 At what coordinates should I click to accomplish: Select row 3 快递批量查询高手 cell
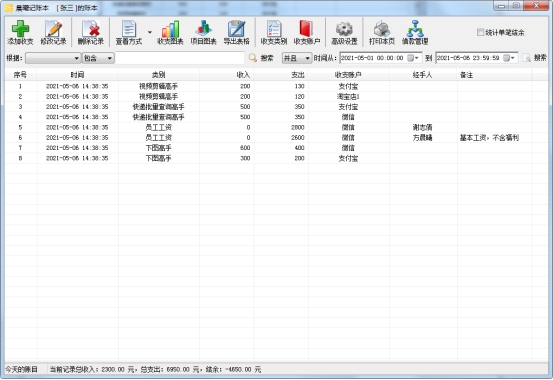click(159, 107)
